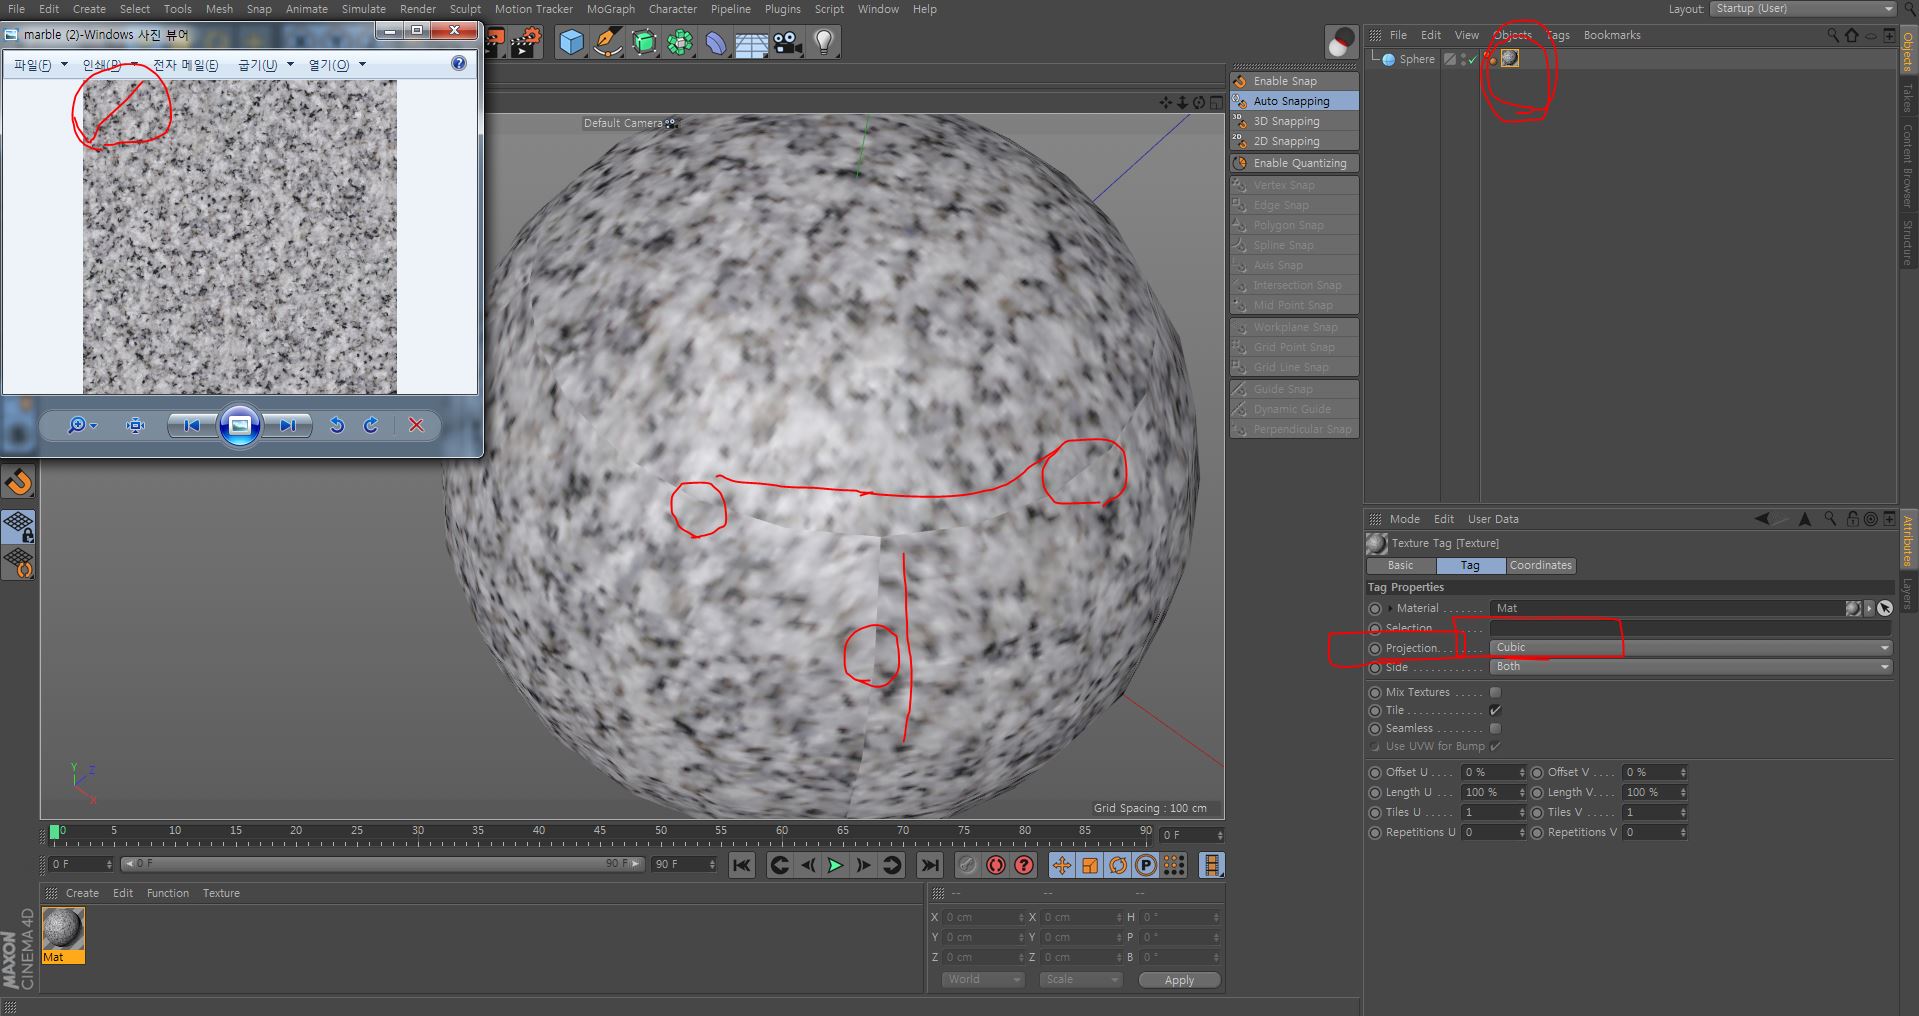This screenshot has height=1016, width=1919.
Task: Toggle Autokeying red circular icon
Action: [996, 865]
